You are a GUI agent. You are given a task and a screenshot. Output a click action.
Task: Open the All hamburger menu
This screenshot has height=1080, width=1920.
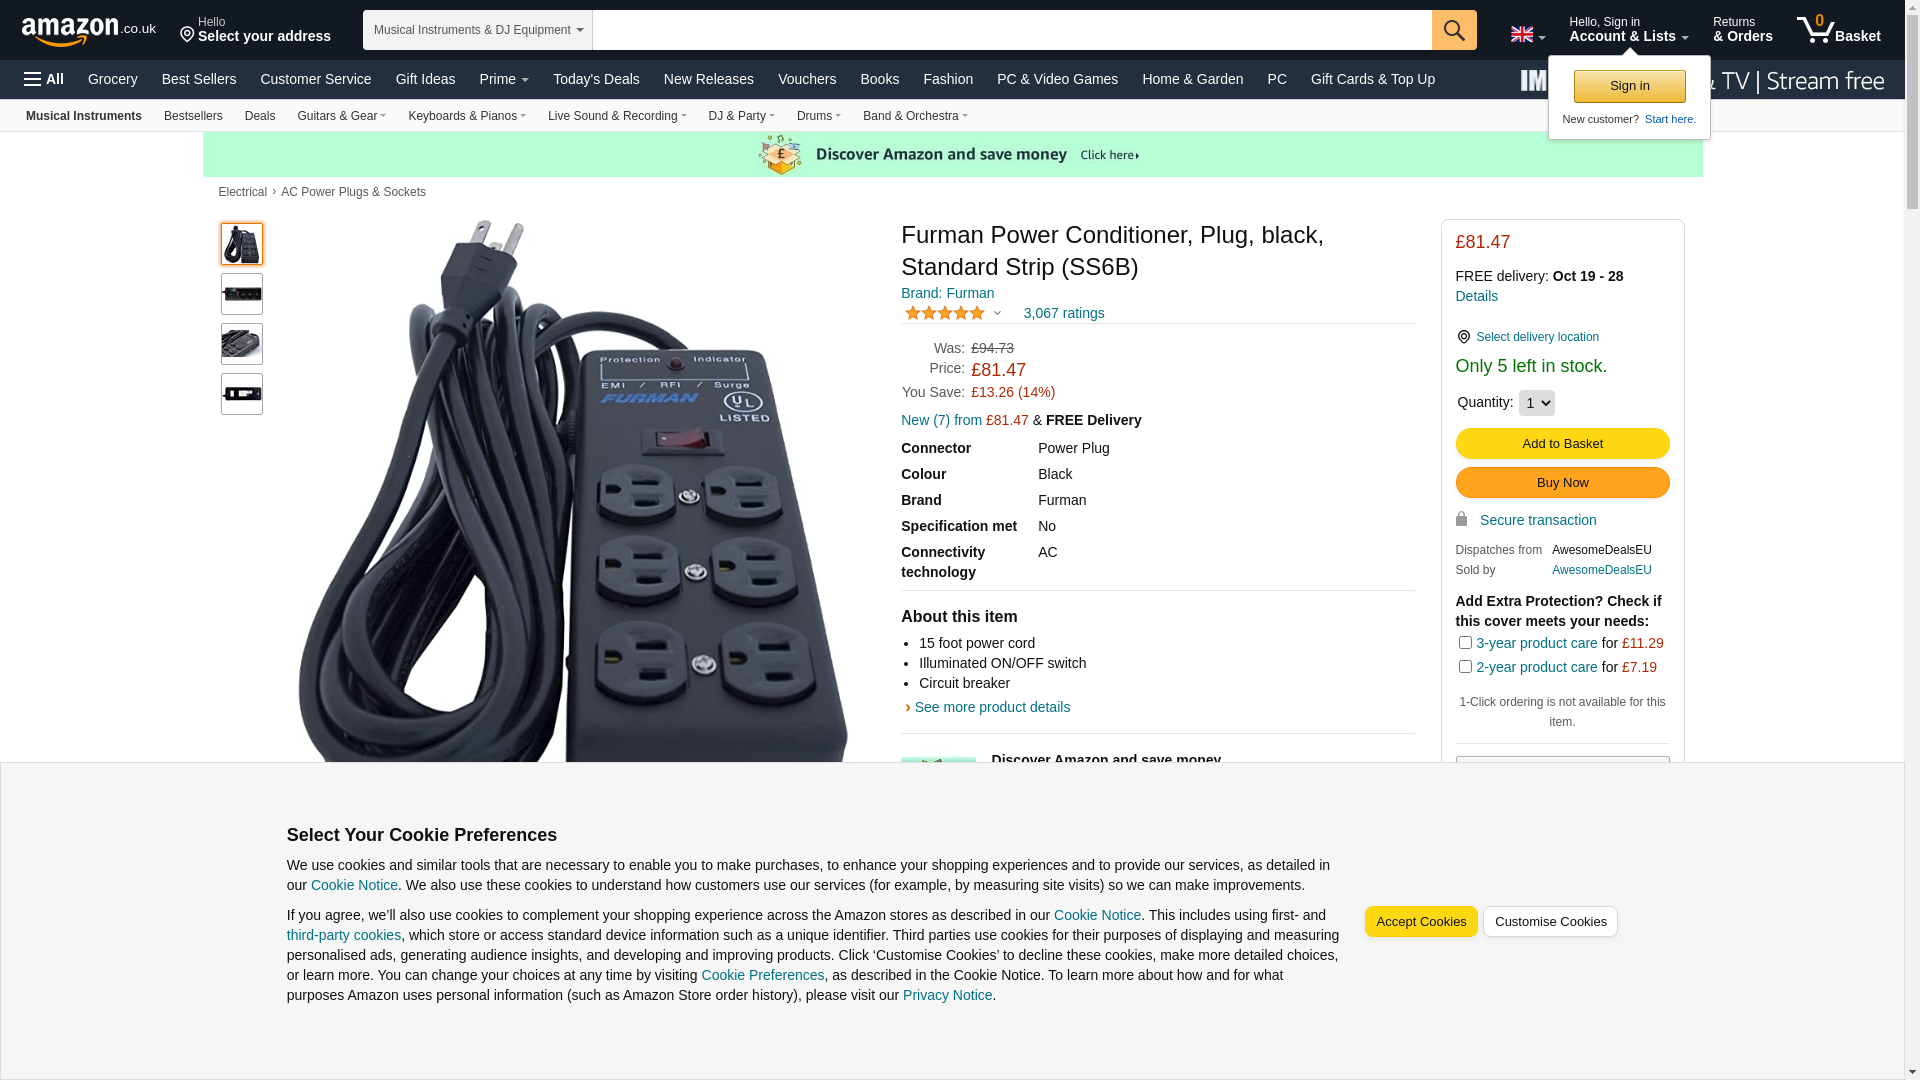click(x=44, y=79)
